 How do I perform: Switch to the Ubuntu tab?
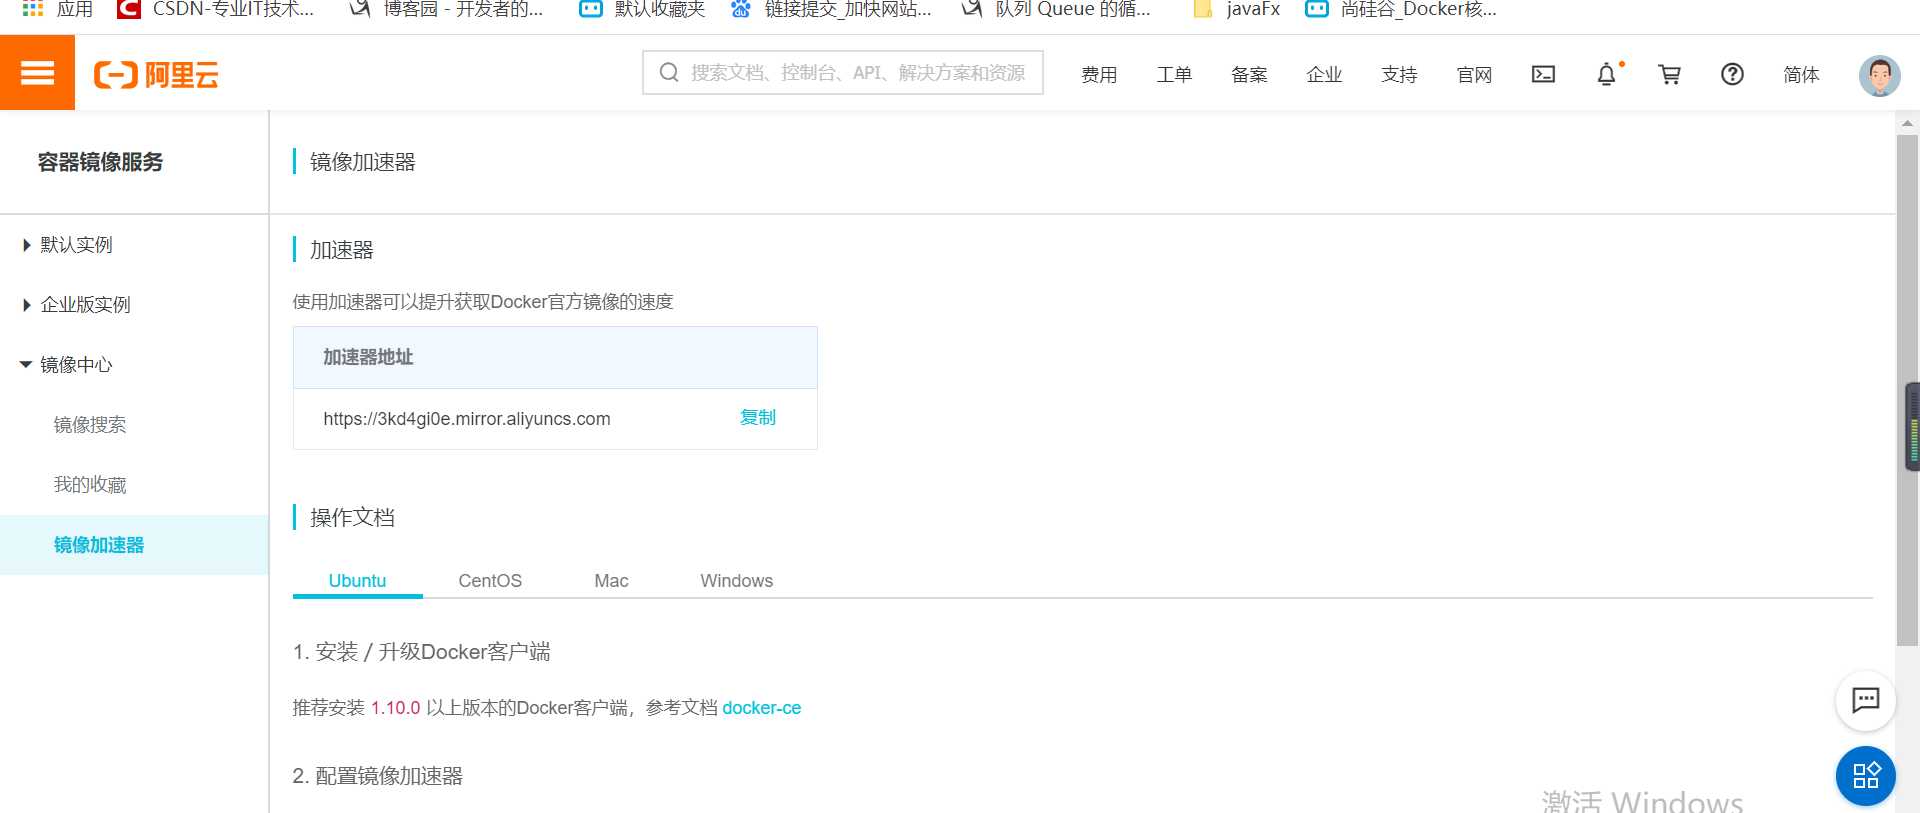(357, 581)
